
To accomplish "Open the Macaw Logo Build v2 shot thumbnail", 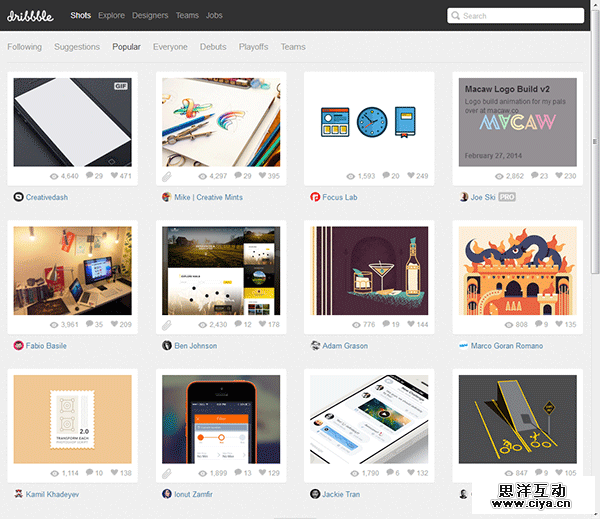I will (518, 121).
